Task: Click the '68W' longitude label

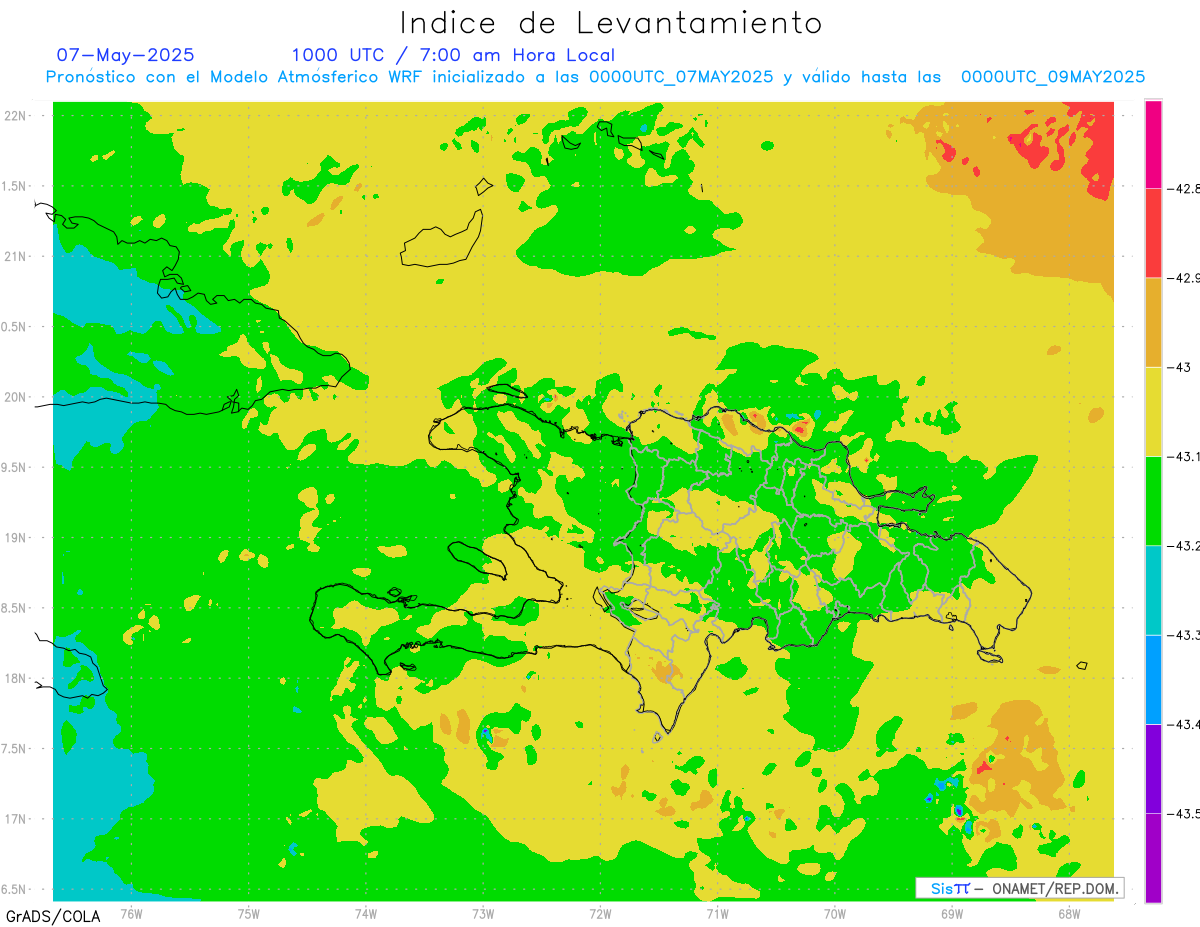Action: (1069, 913)
